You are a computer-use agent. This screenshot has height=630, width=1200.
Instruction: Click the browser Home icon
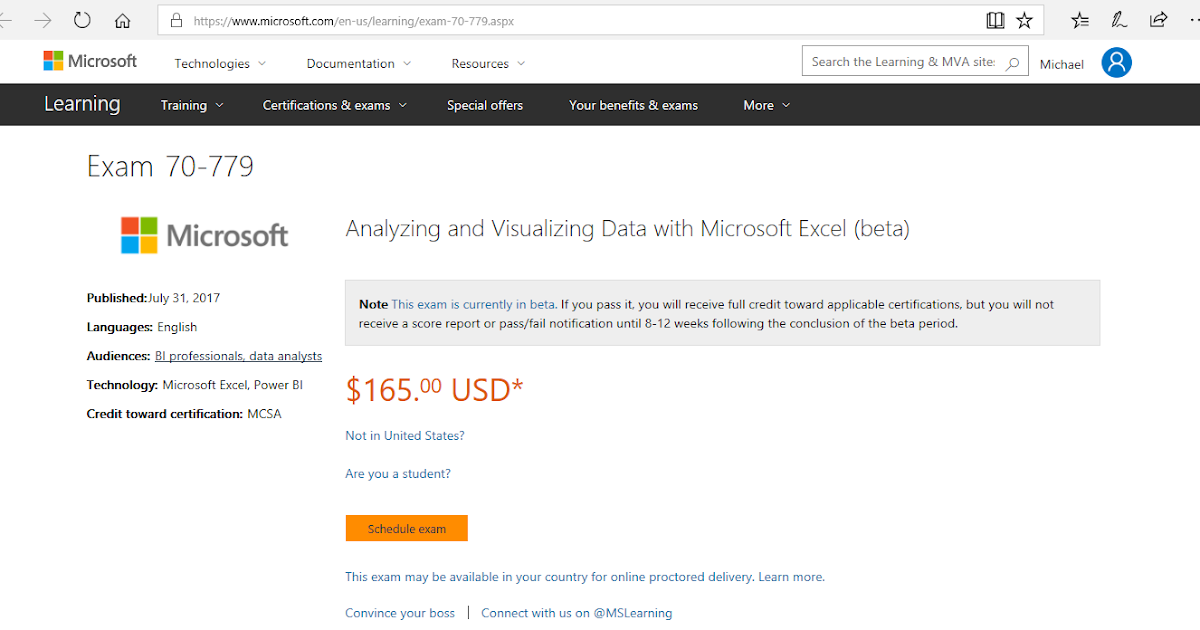[x=121, y=19]
